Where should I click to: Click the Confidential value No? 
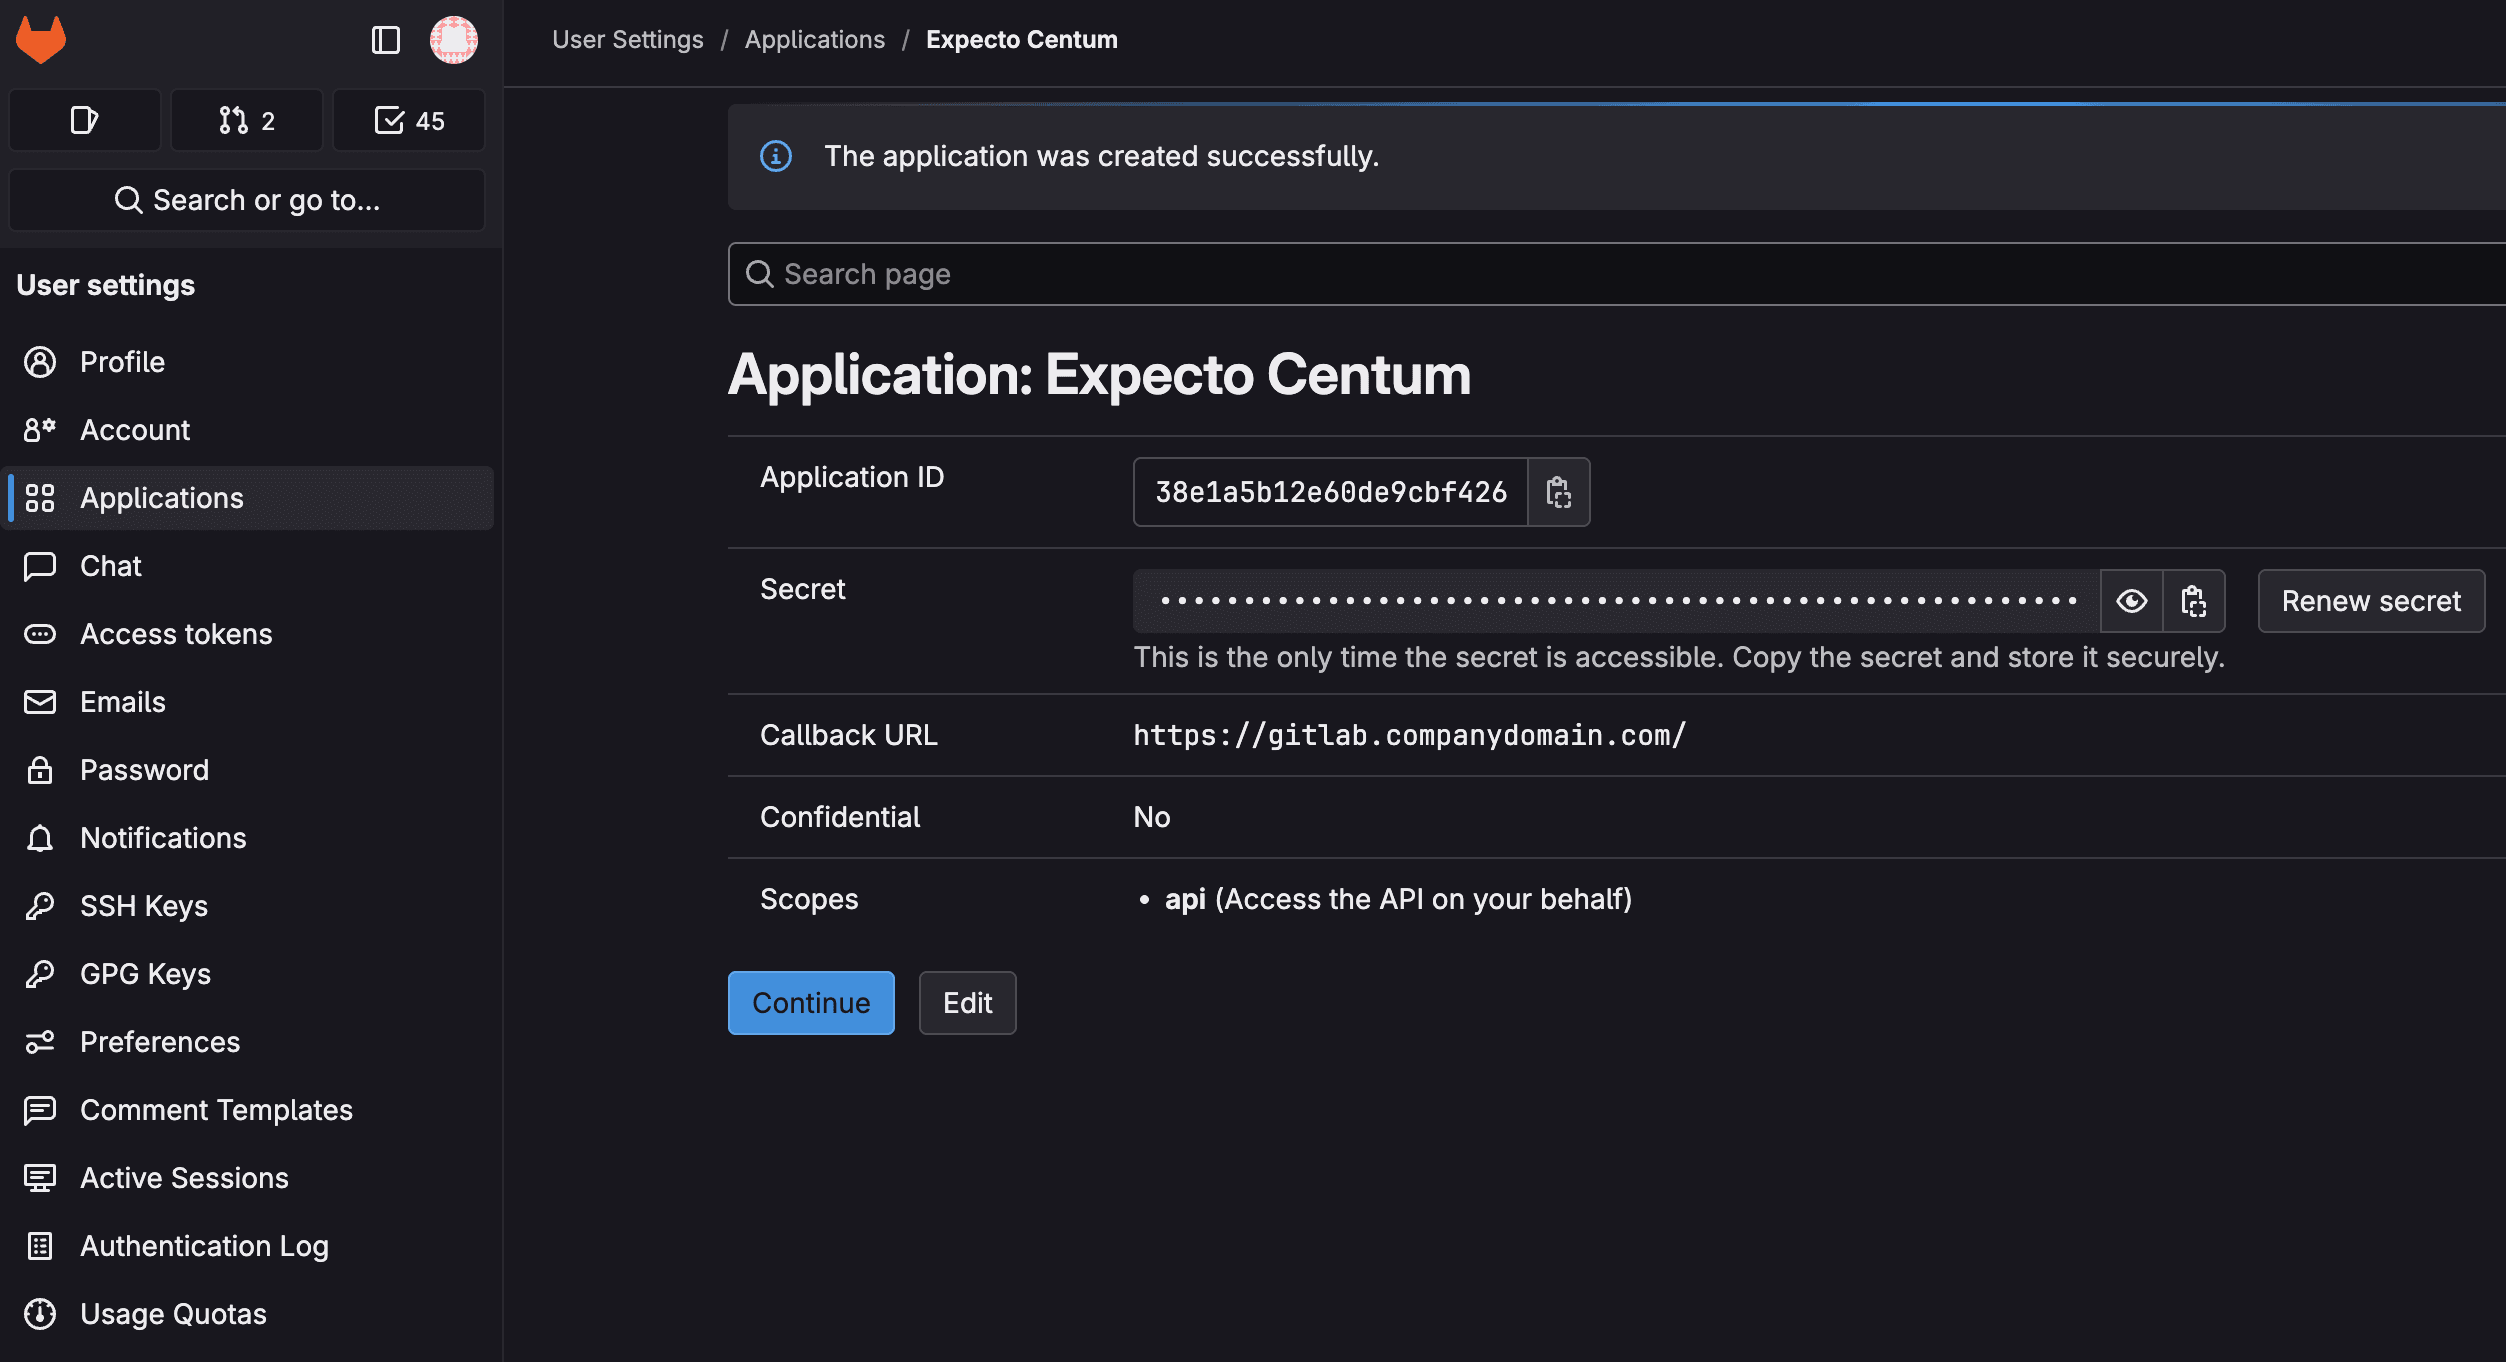point(1152,817)
